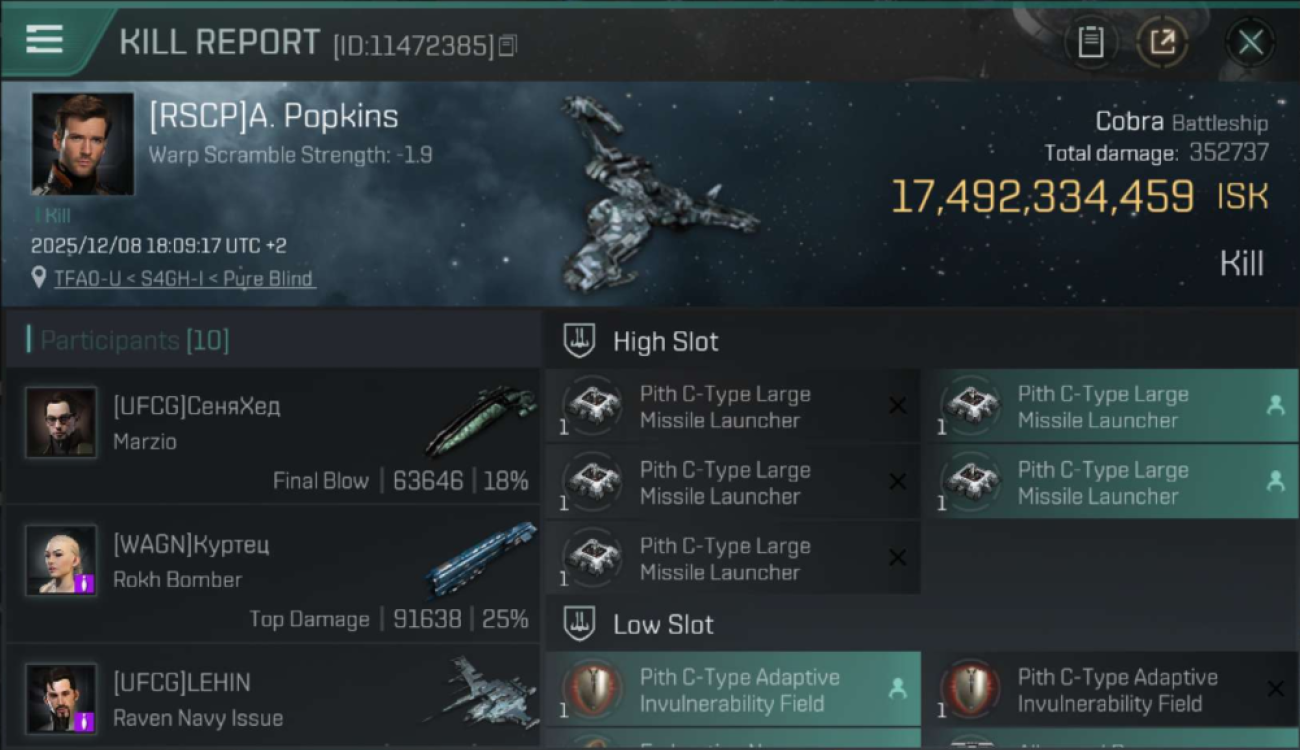The width and height of the screenshot is (1300, 750).
Task: Share the kill report externally
Action: pos(1162,42)
